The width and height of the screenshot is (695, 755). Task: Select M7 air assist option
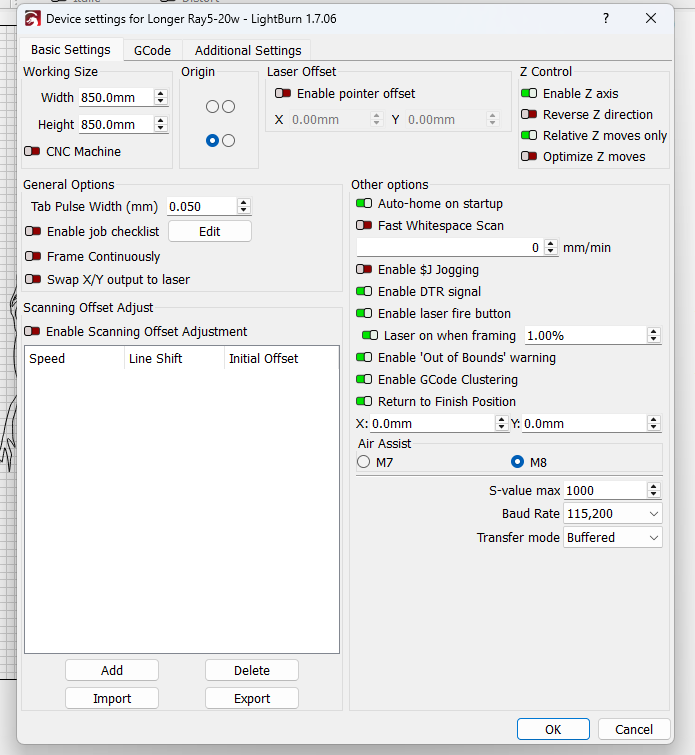[x=364, y=462]
